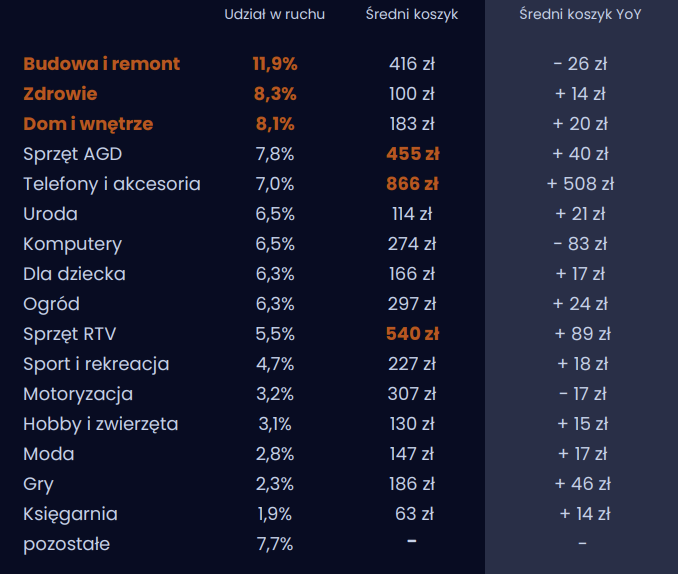
Task: Click the 11,9% traffic share value
Action: [275, 64]
